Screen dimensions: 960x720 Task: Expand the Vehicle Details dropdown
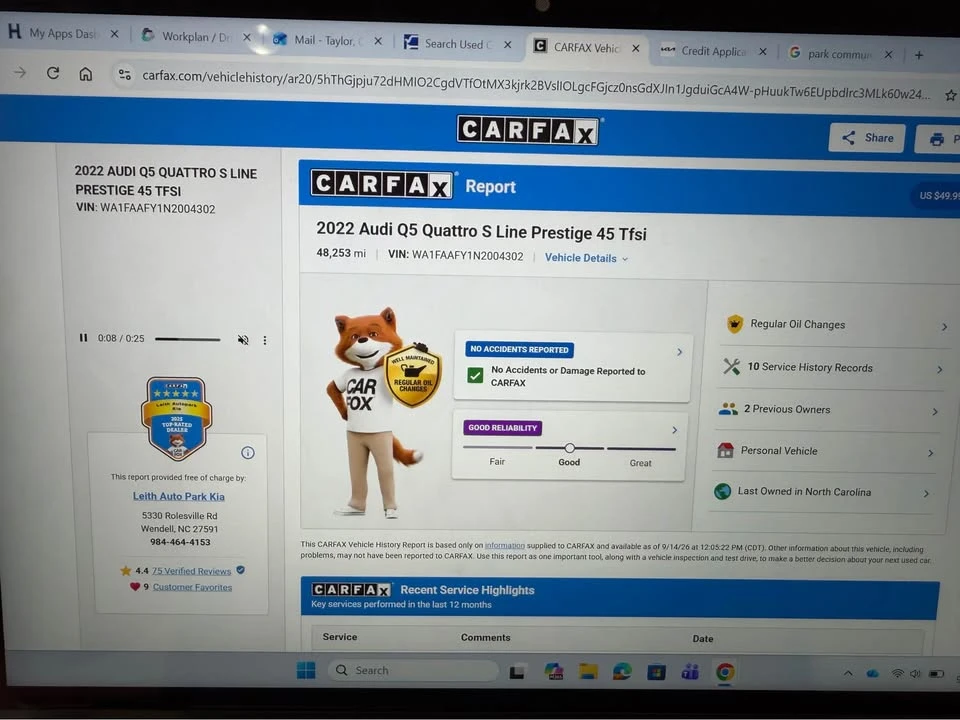point(586,258)
